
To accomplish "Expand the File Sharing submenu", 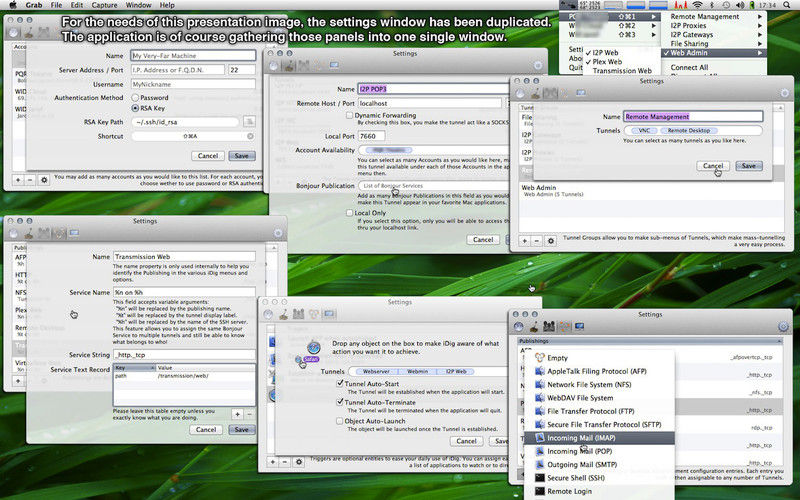I will [714, 44].
